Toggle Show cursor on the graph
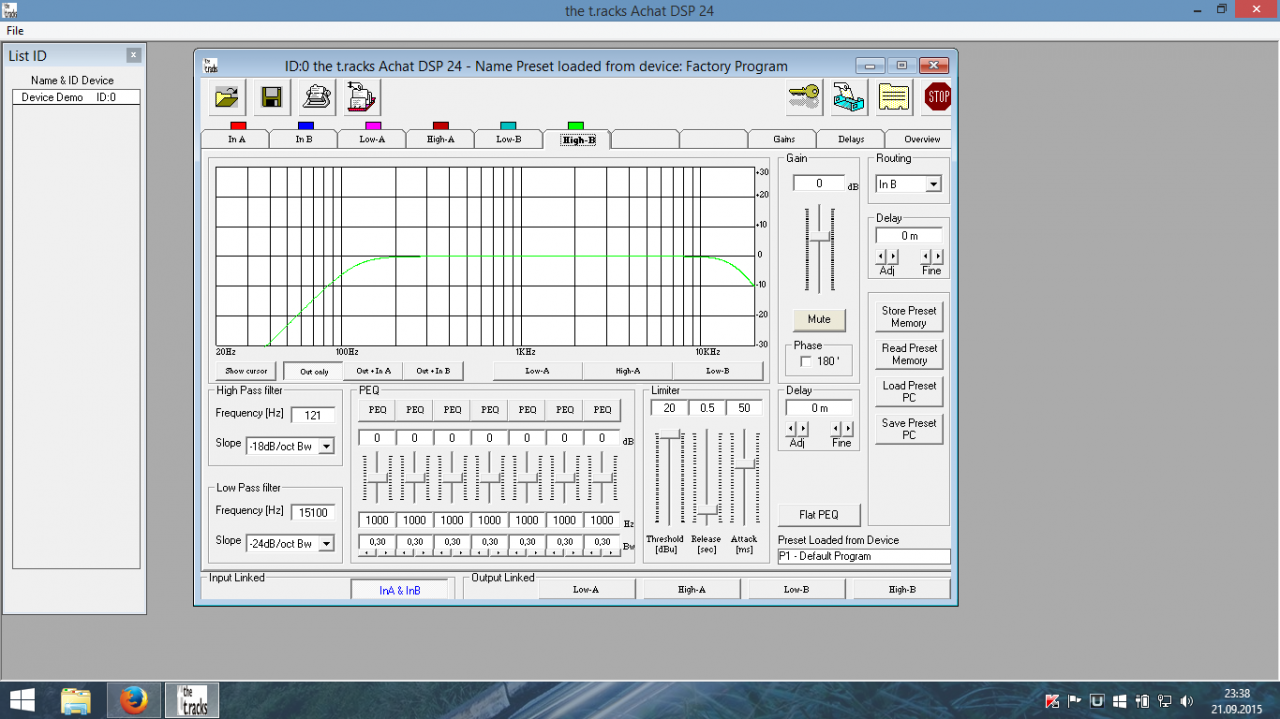 tap(246, 371)
